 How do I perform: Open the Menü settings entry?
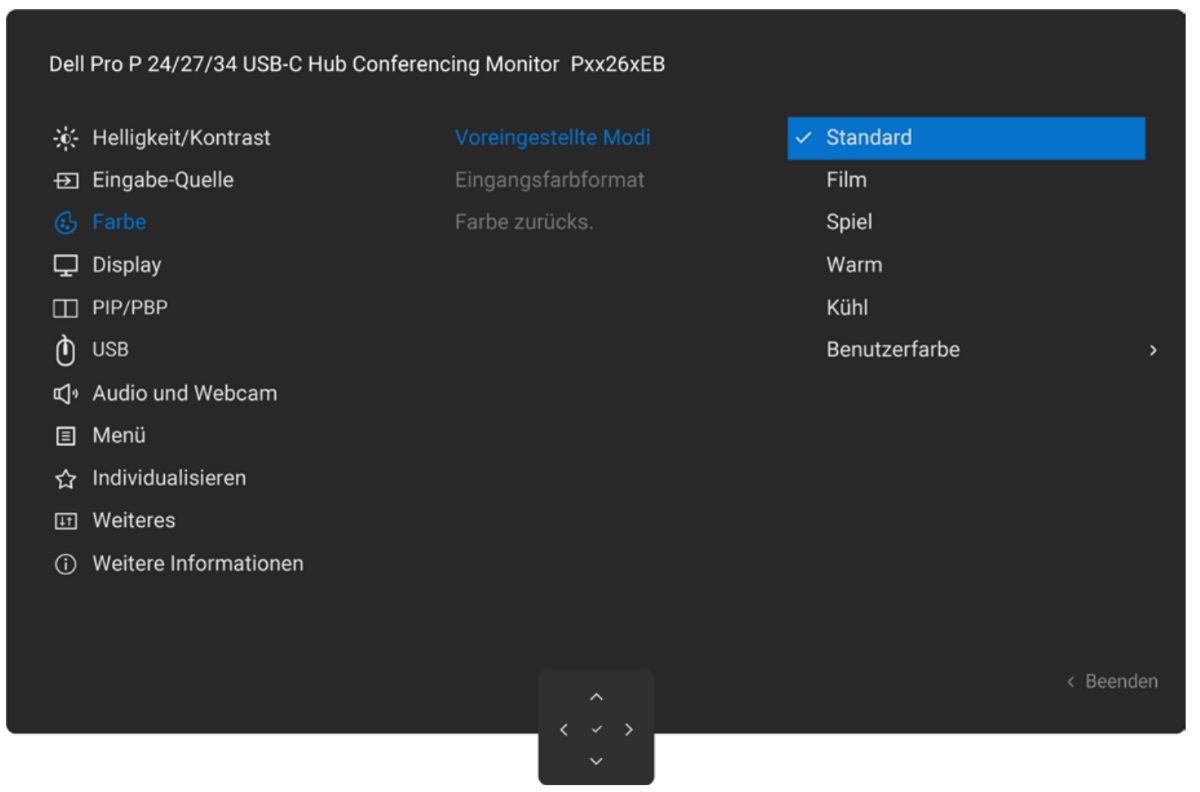(x=119, y=436)
